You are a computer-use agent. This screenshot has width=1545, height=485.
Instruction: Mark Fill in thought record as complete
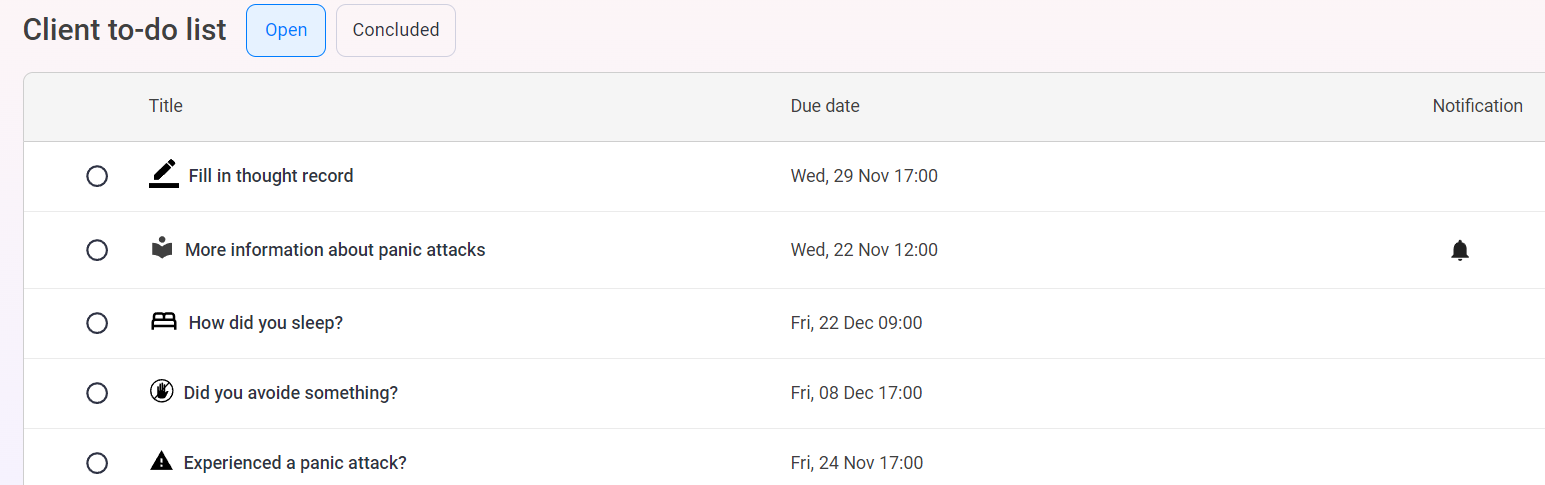click(97, 176)
